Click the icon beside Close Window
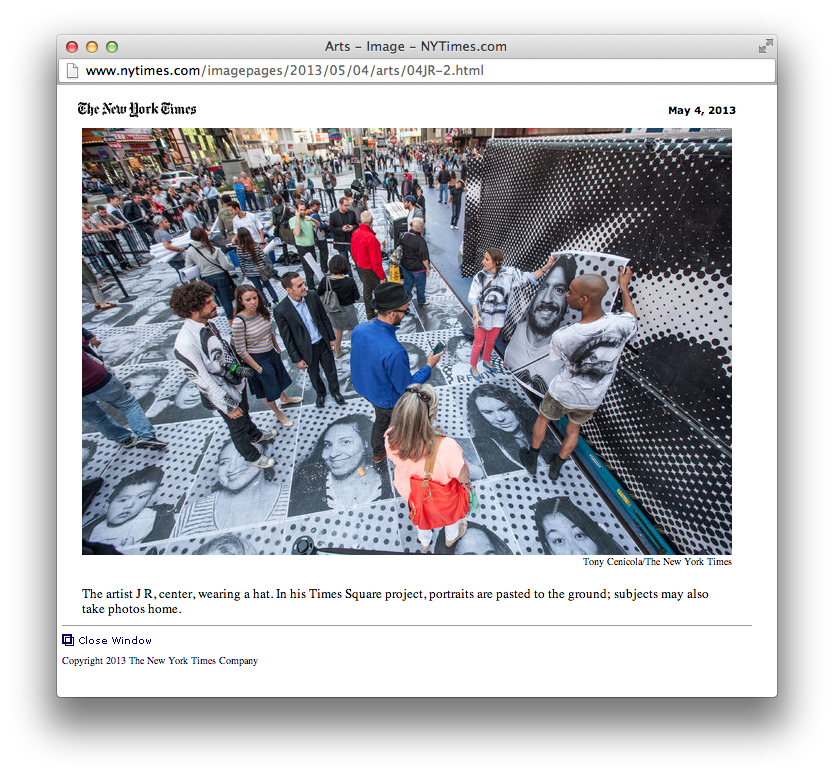Viewport: 834px width, 776px height. [68, 640]
